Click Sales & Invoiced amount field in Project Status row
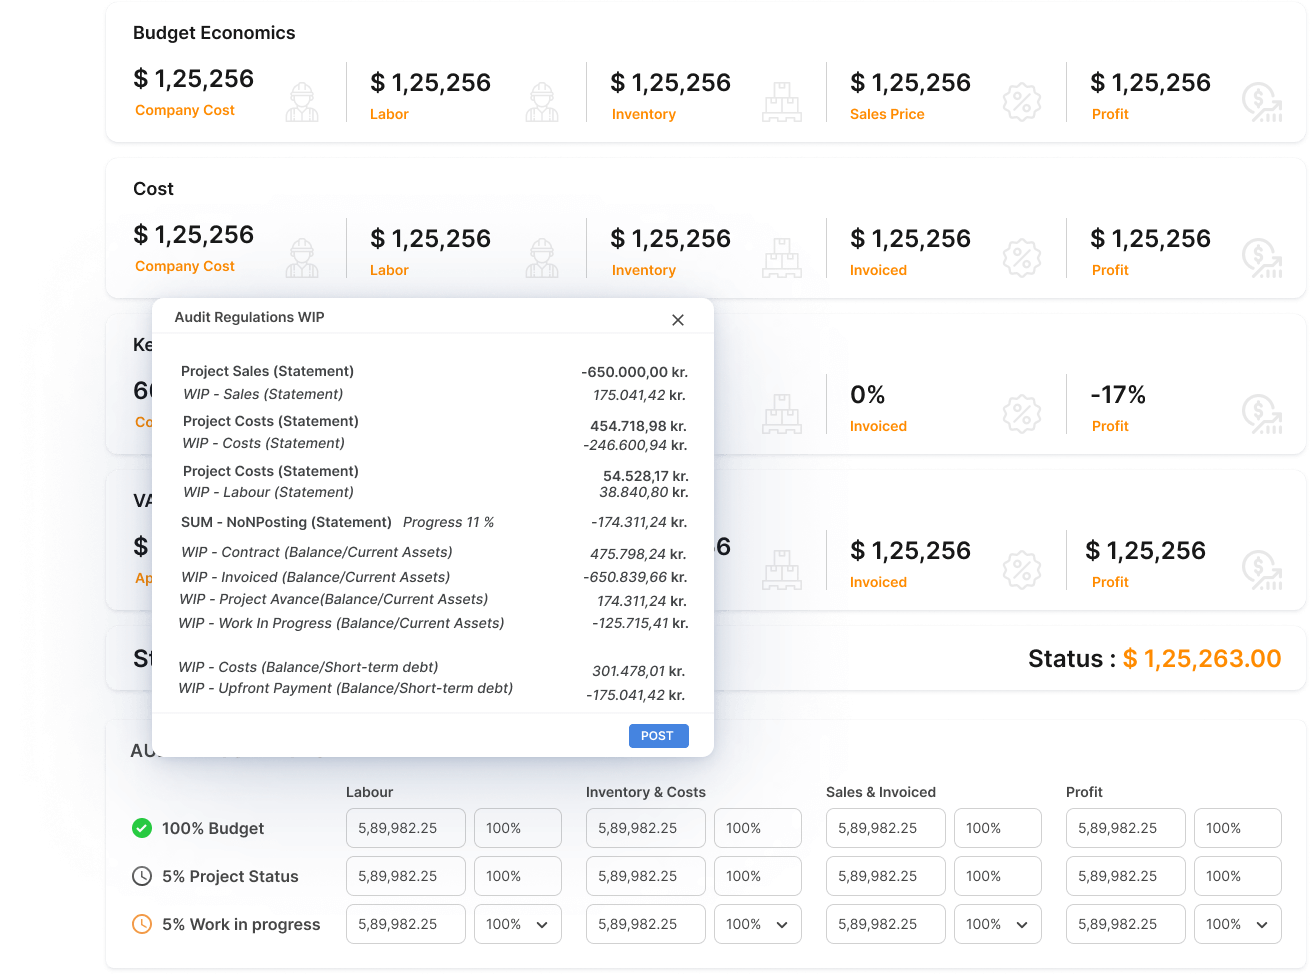 [x=885, y=876]
